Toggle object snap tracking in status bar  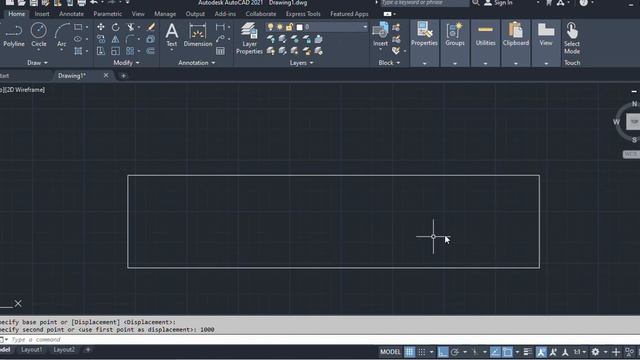pyautogui.click(x=495, y=352)
